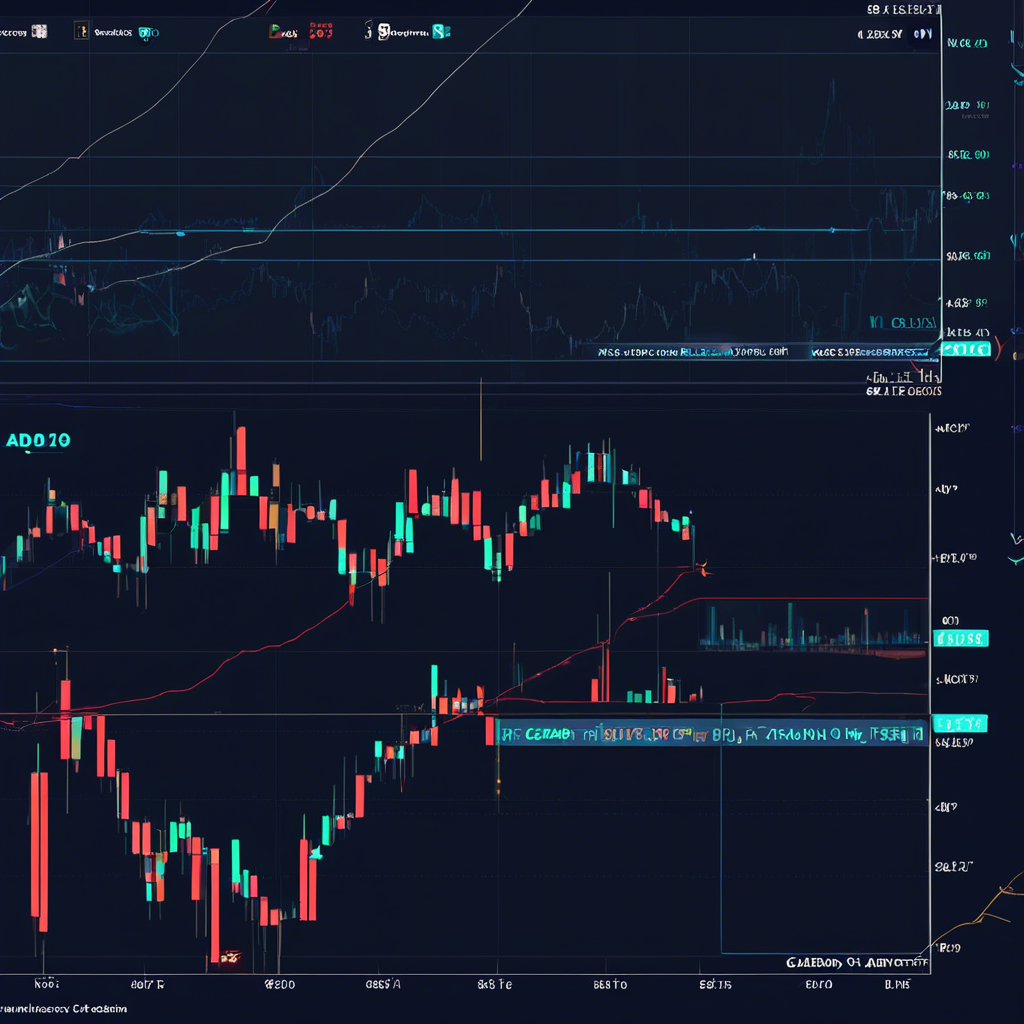The image size is (1024, 1024).
Task: Click the teal dot on the upper horizontal line
Action: tap(180, 233)
